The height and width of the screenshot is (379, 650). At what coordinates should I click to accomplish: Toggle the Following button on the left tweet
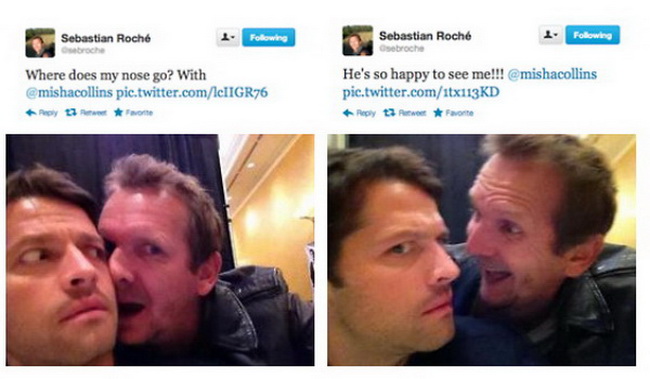coord(269,37)
